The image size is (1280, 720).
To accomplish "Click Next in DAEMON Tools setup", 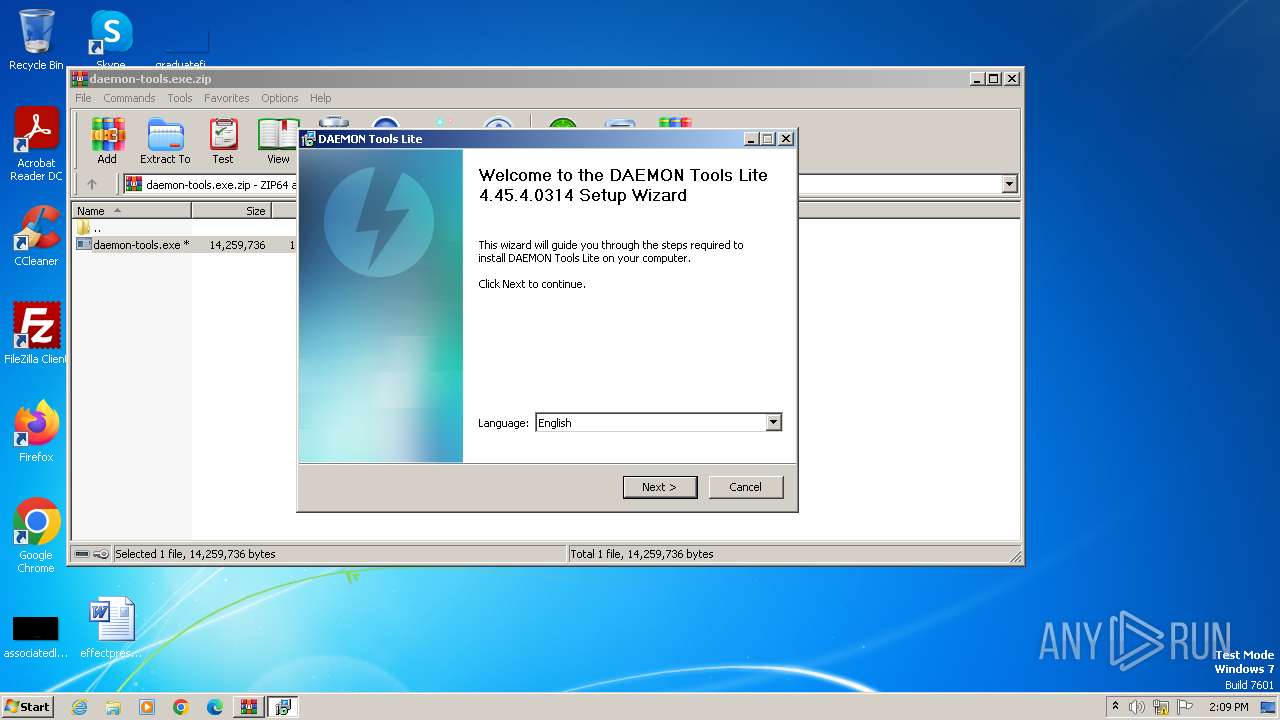I will pos(660,487).
